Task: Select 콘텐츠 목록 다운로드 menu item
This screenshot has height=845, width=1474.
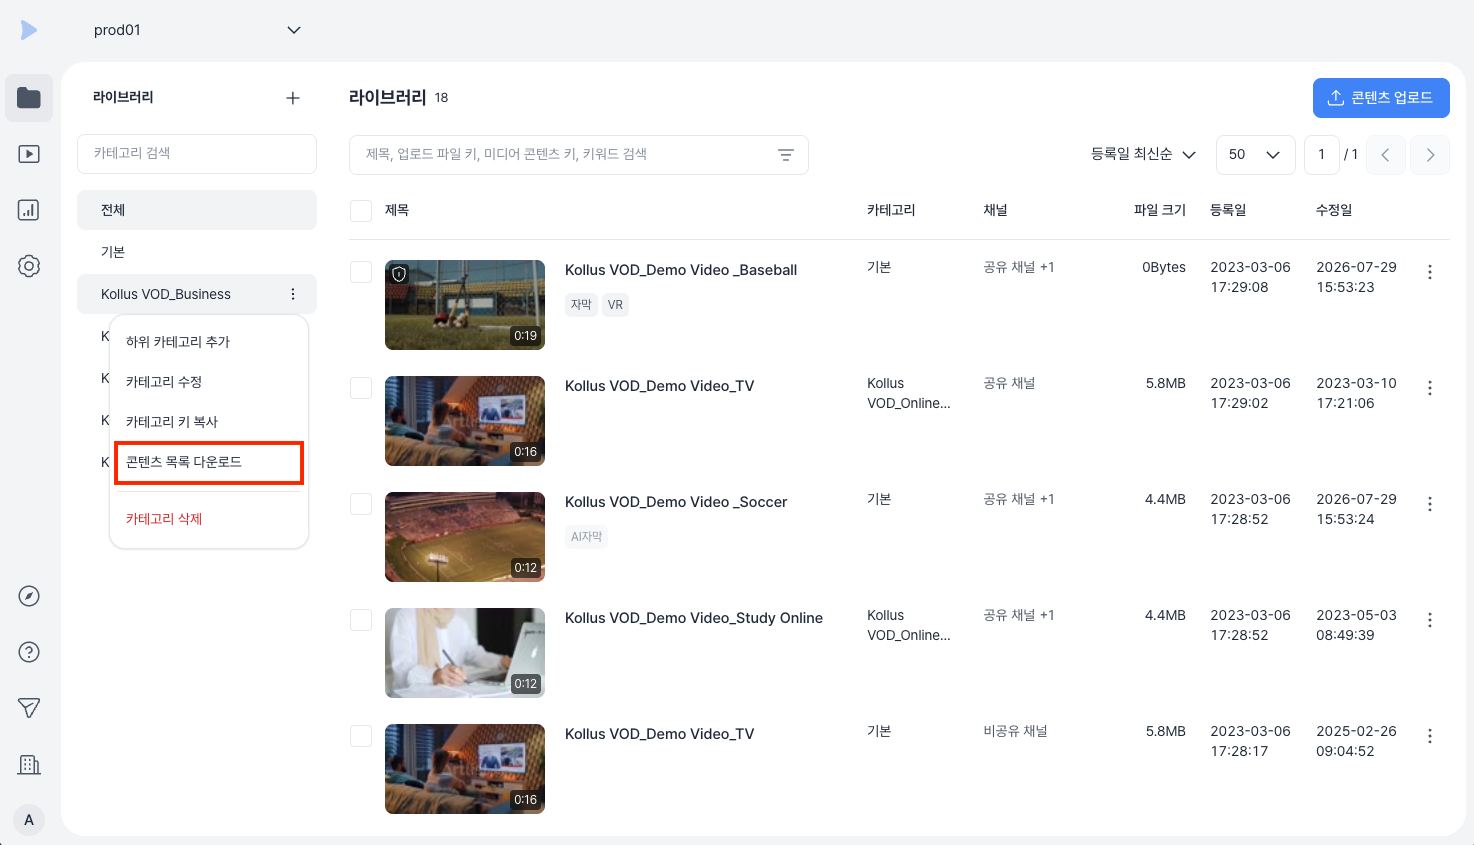Action: 208,462
